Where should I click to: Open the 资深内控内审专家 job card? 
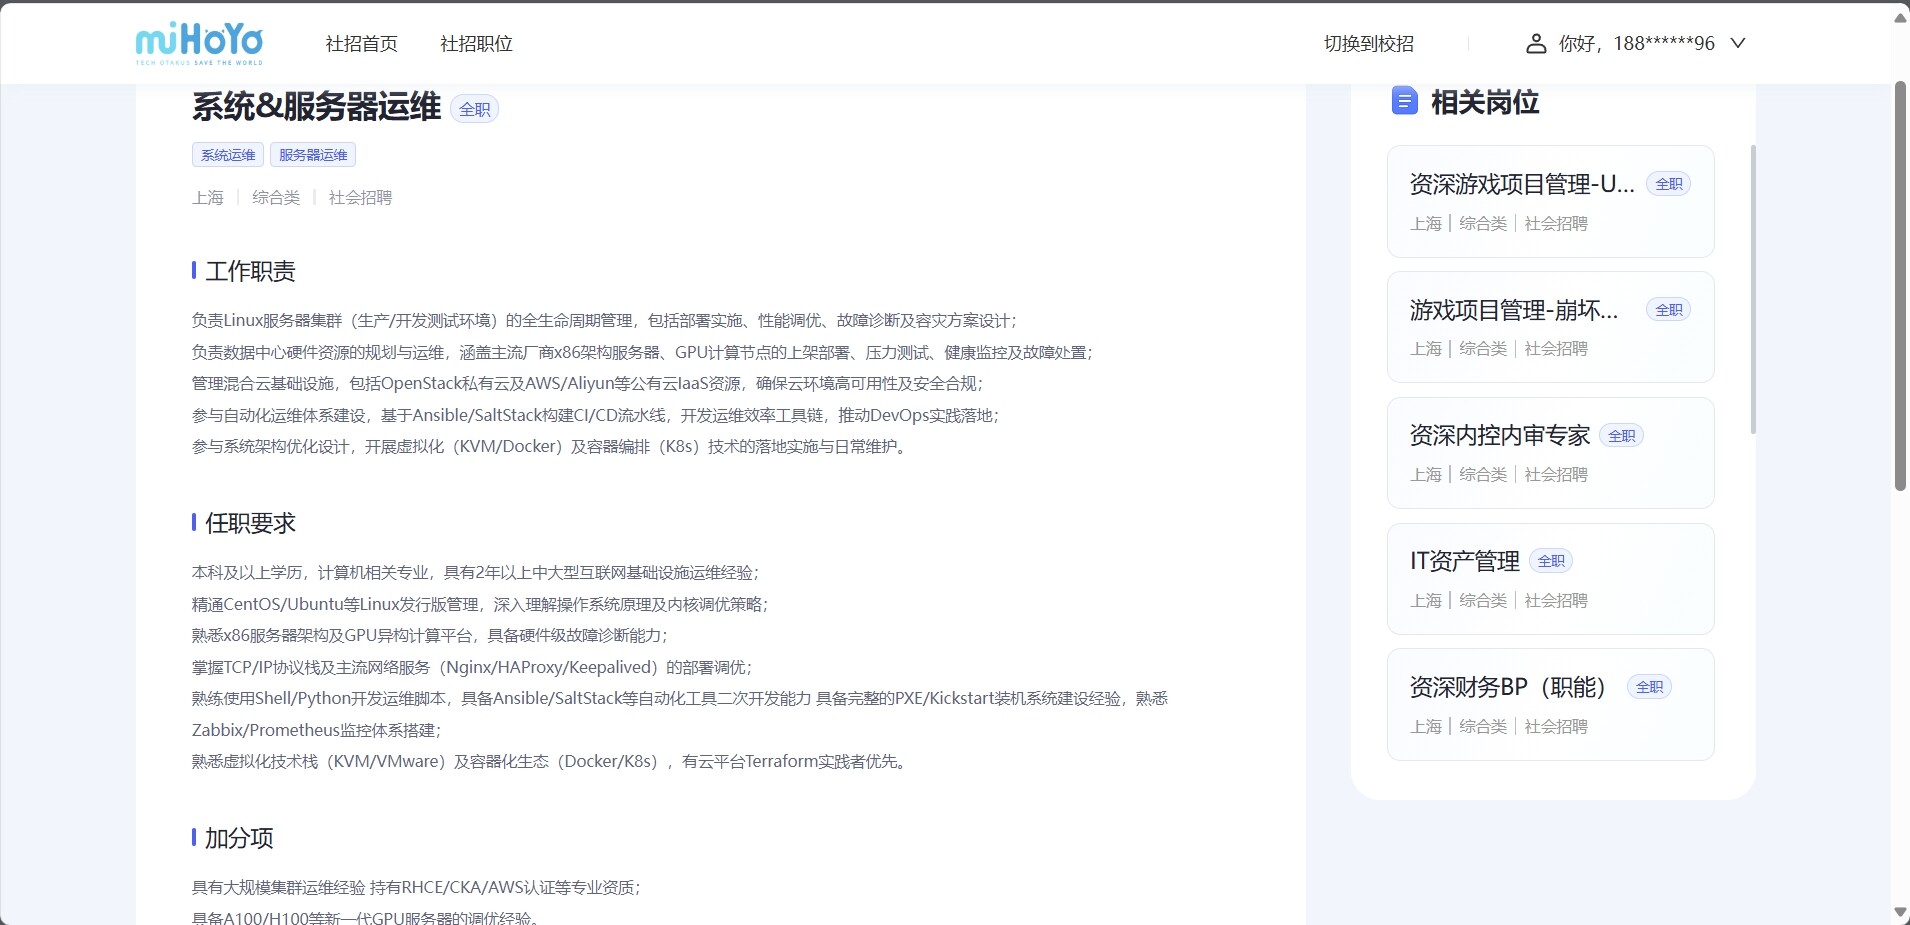point(1549,453)
